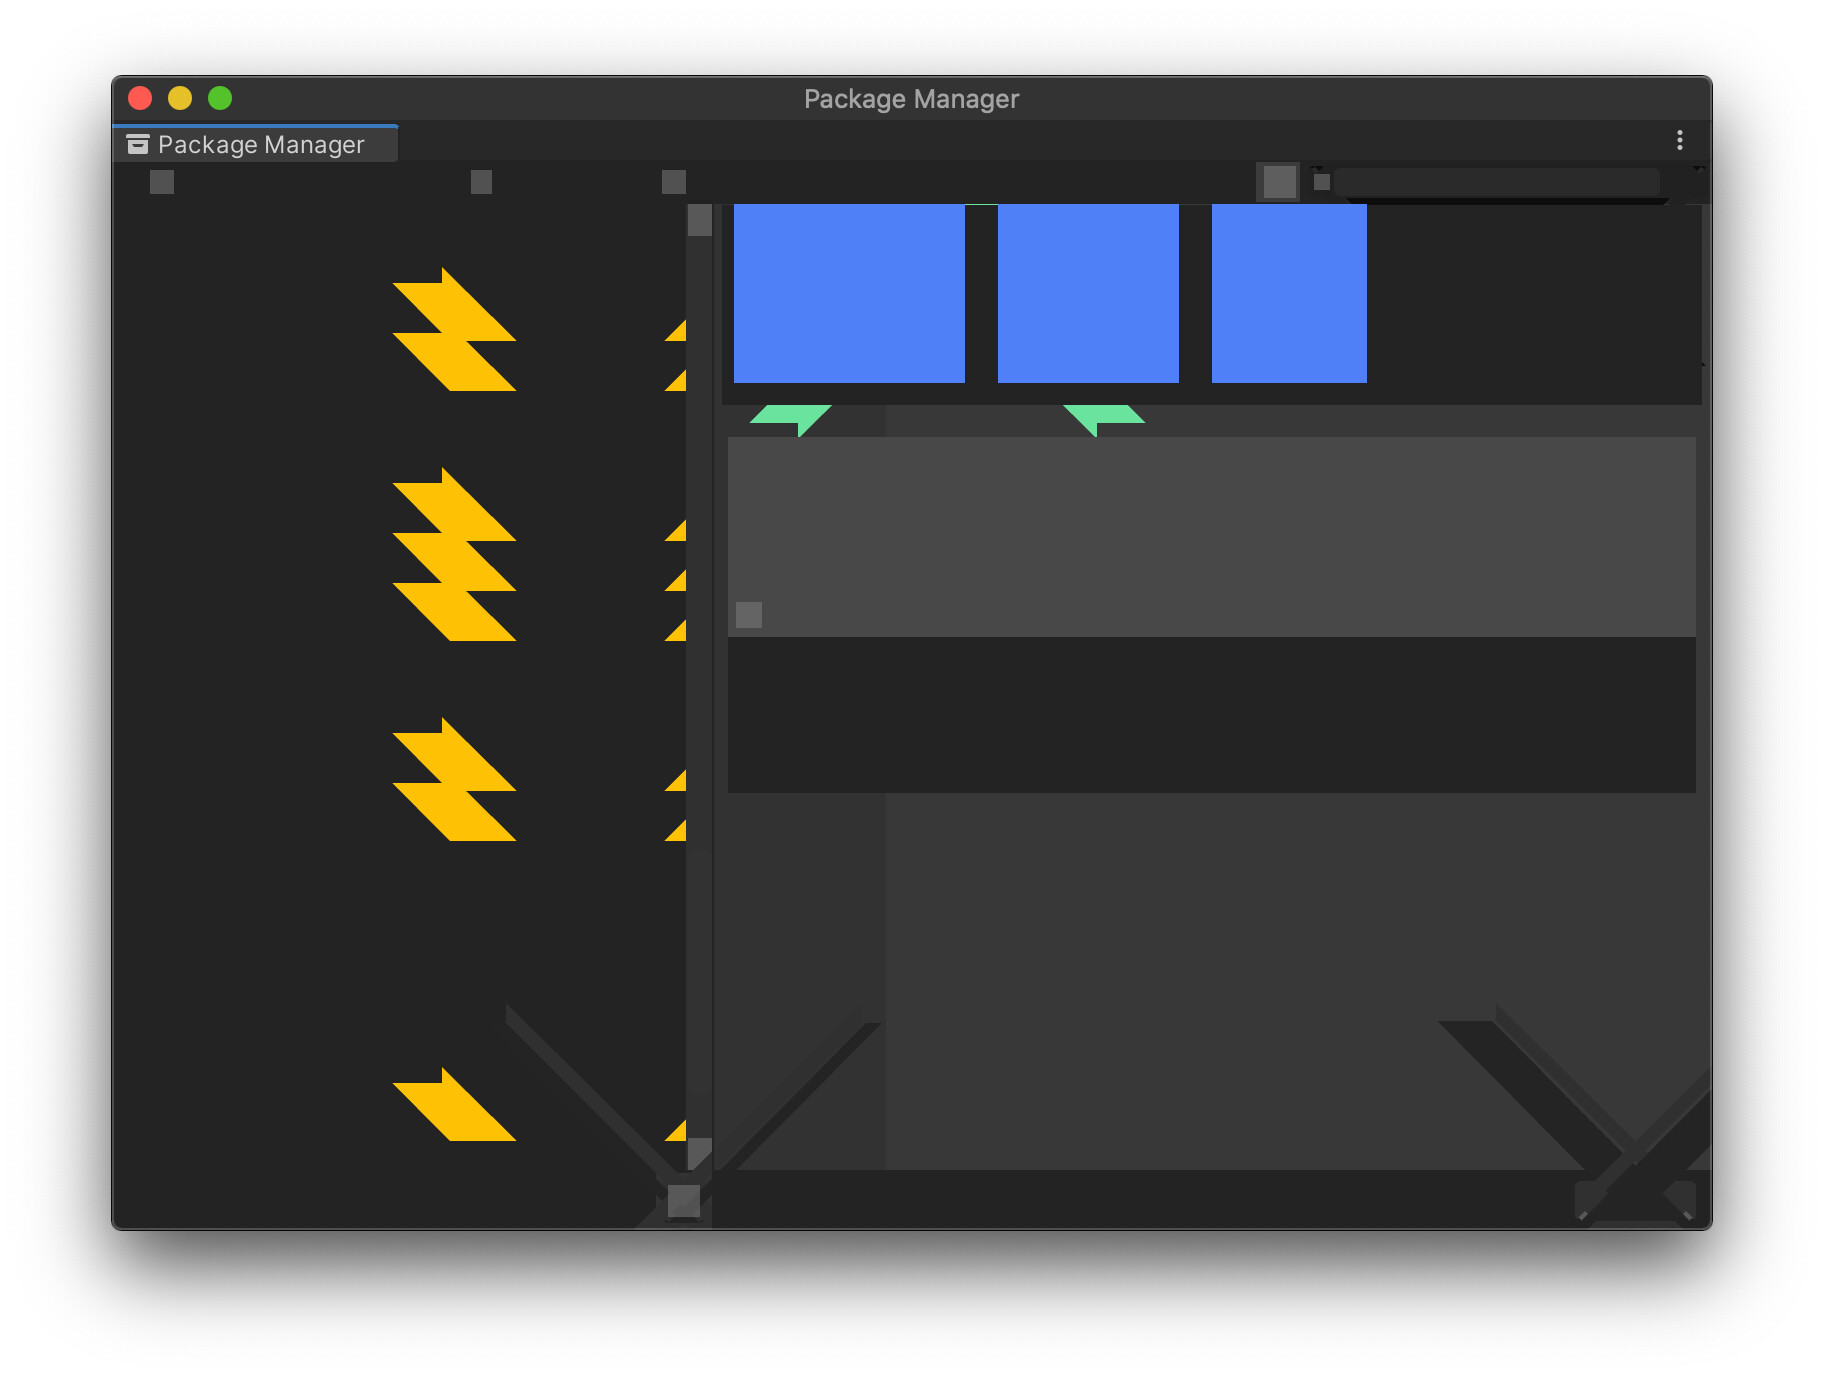Open the packages scope dropdown

(672, 181)
